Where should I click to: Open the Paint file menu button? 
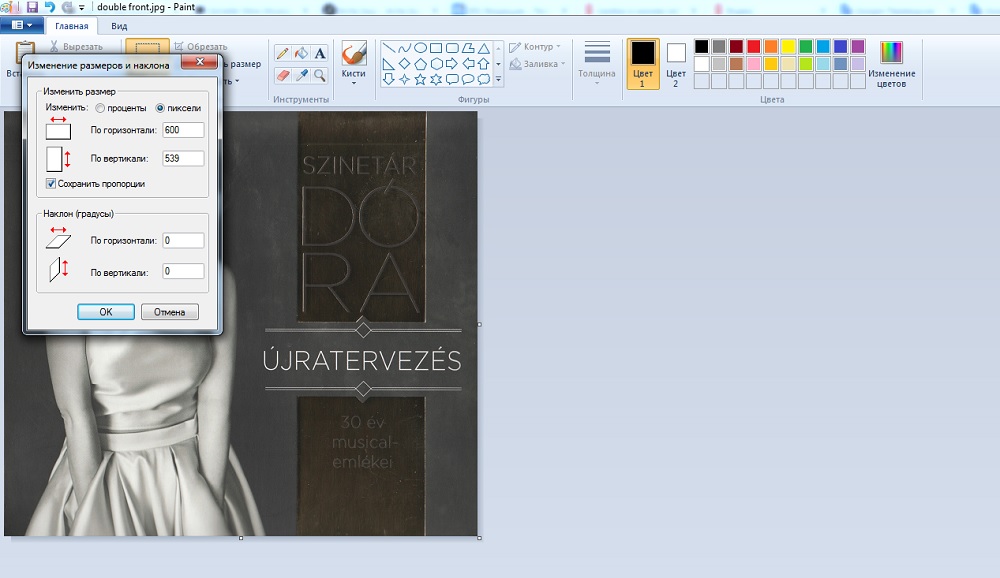22,26
